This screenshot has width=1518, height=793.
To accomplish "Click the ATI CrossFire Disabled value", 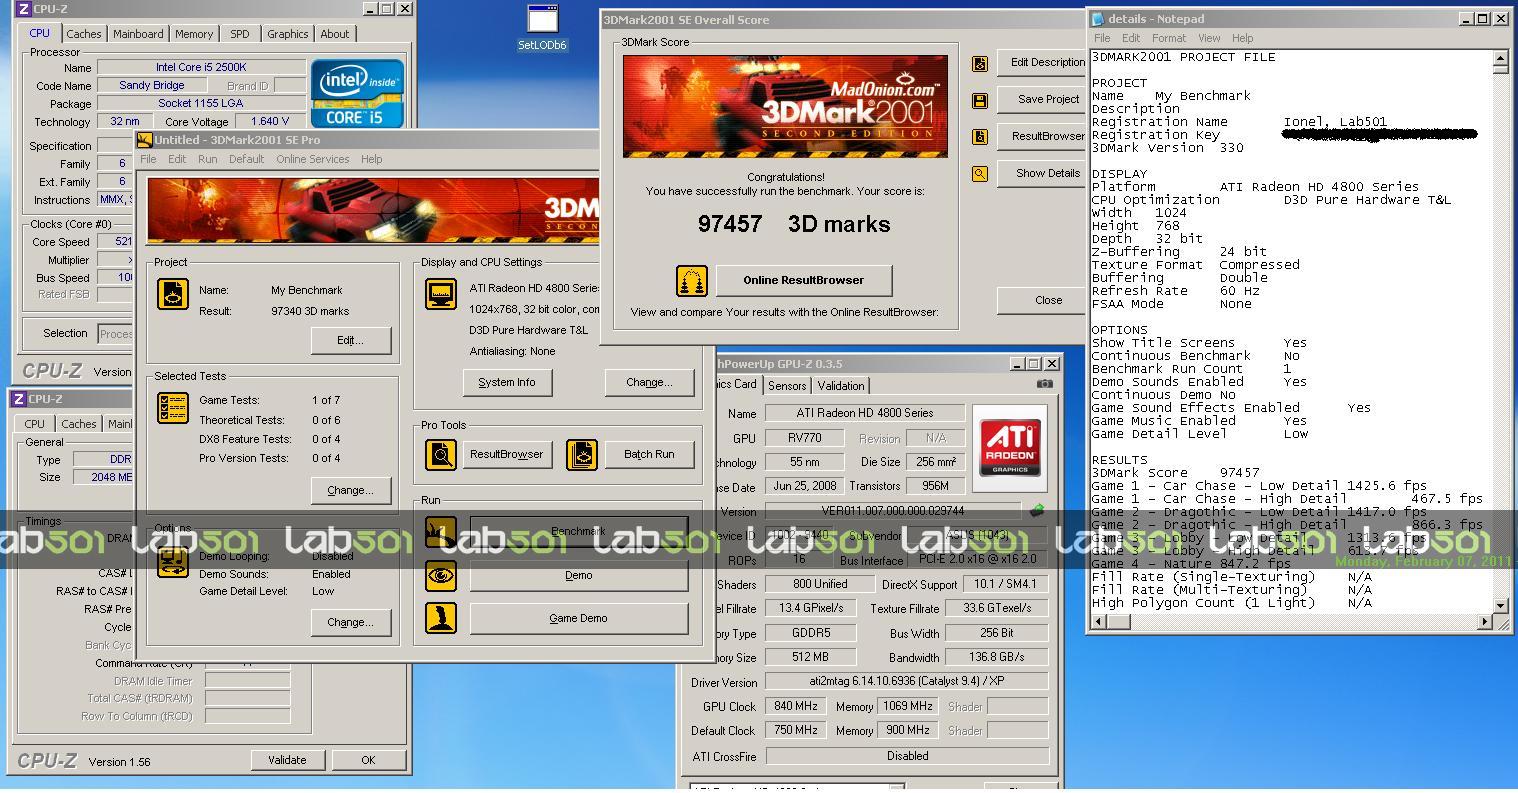I will click(907, 756).
